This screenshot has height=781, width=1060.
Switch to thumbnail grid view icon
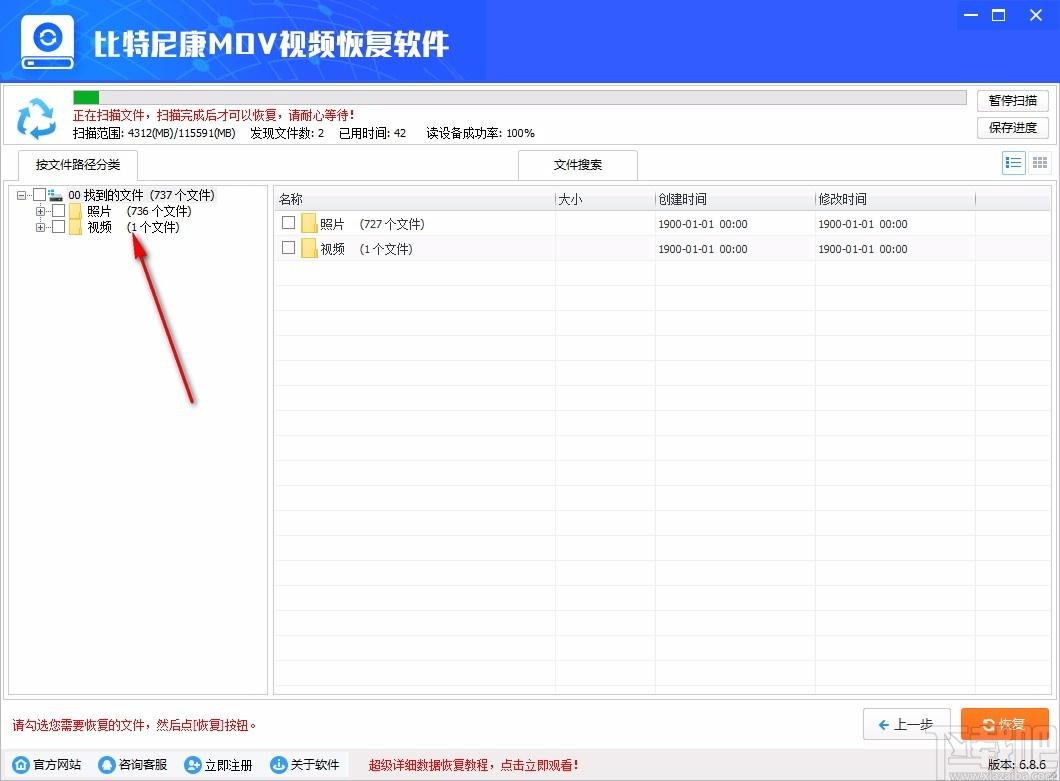[1040, 163]
